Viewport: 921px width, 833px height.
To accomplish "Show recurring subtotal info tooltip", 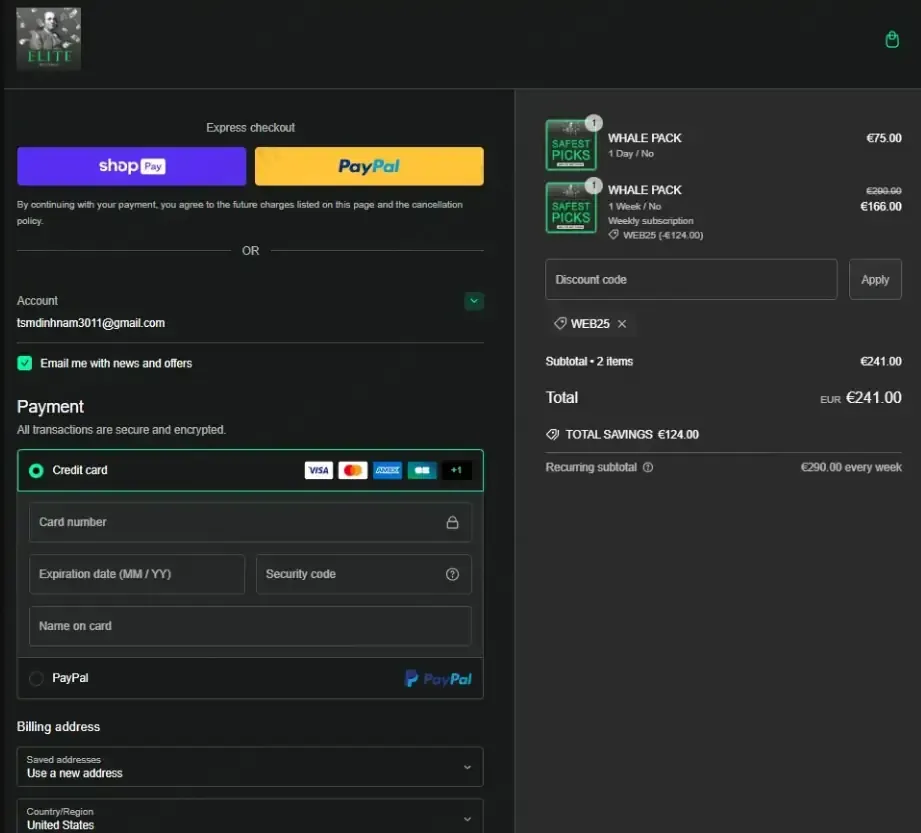I will (648, 468).
